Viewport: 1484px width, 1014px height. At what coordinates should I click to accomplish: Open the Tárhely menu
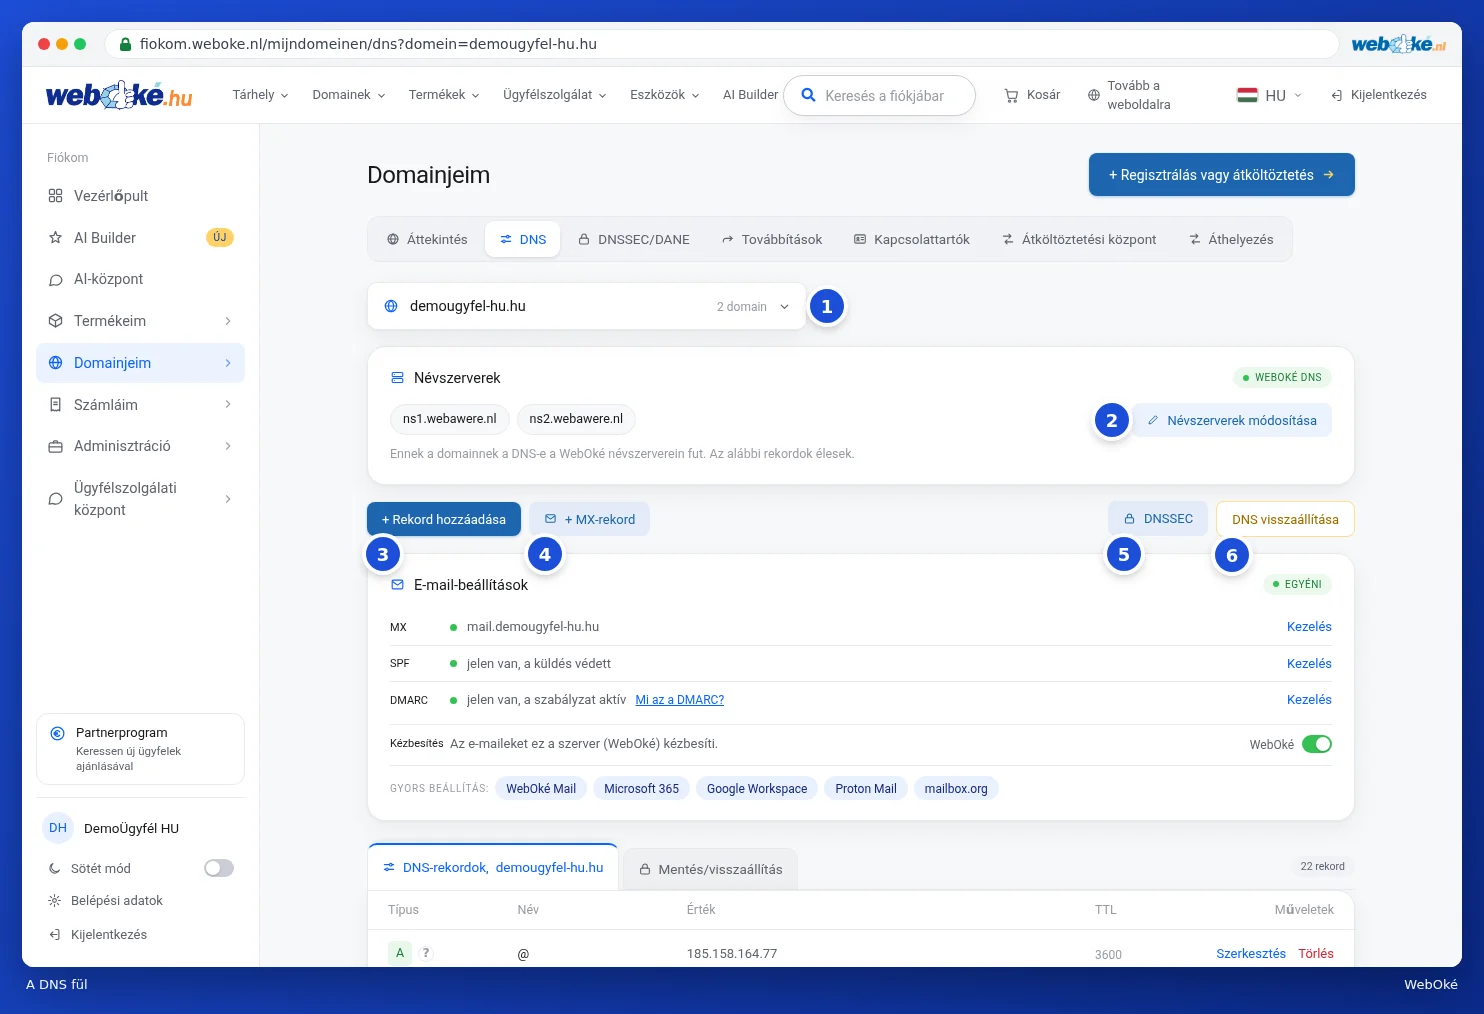(260, 95)
